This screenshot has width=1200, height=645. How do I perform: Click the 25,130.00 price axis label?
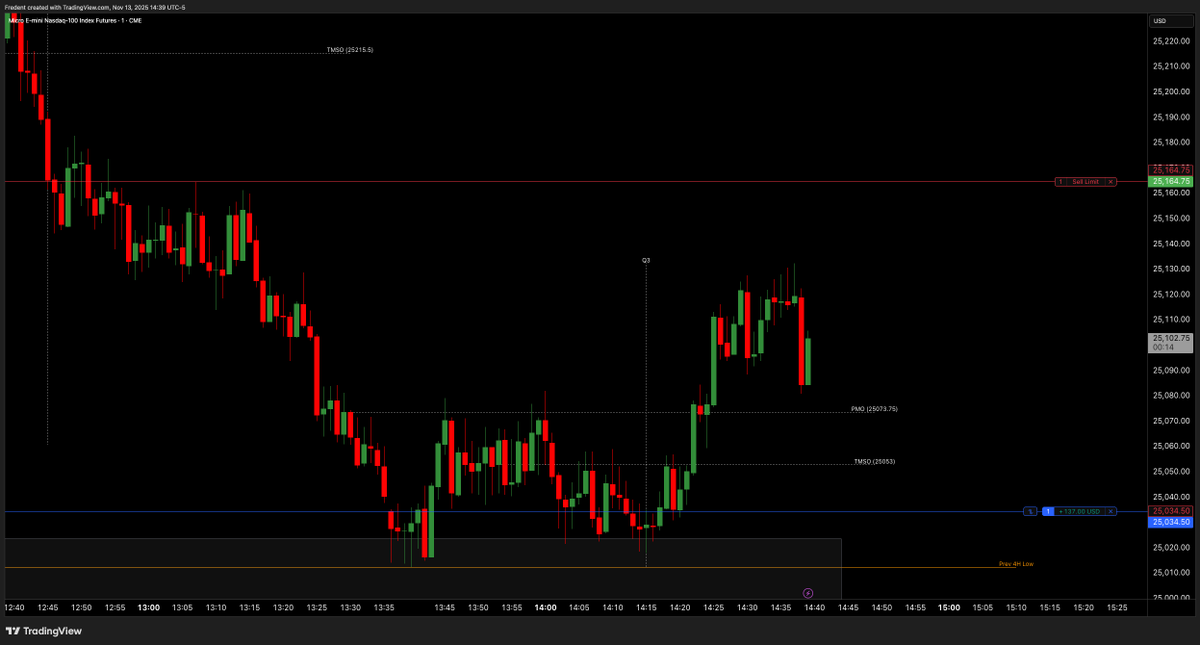click(1170, 269)
